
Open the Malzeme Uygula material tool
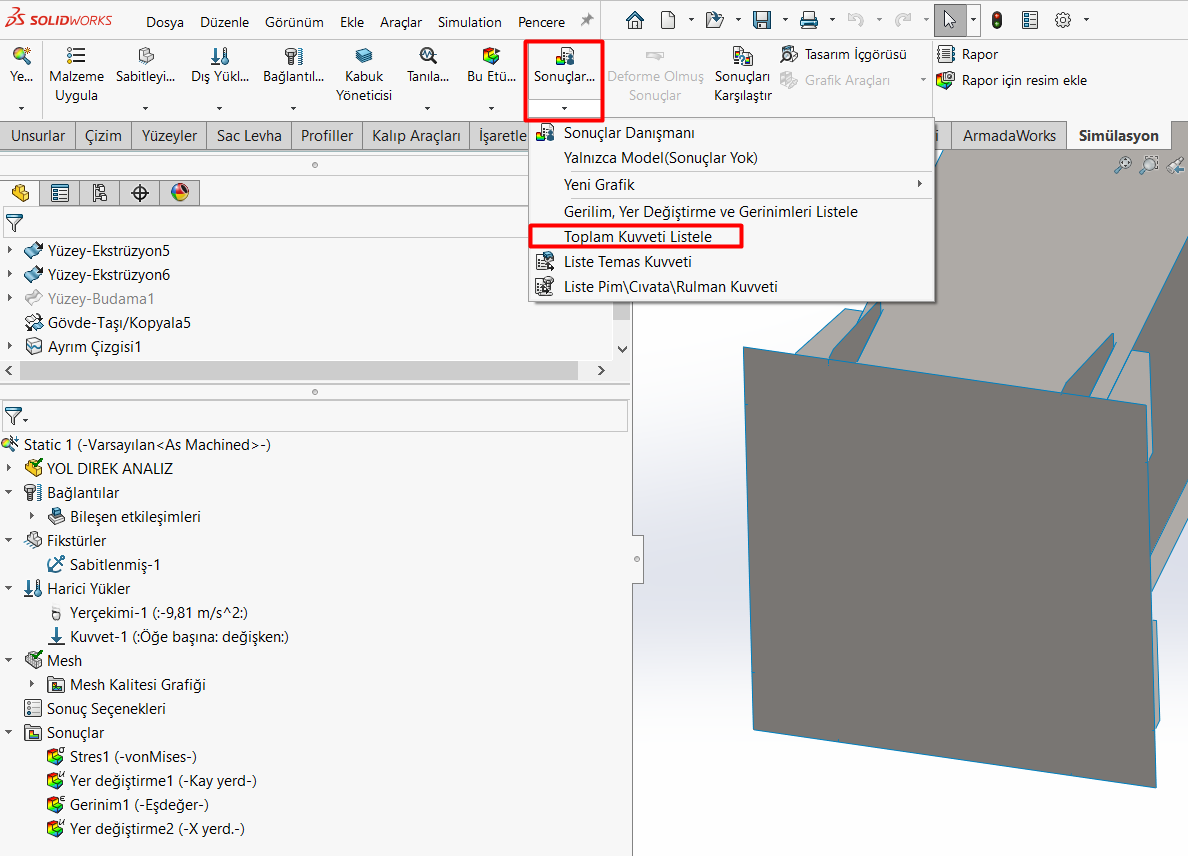tap(76, 74)
